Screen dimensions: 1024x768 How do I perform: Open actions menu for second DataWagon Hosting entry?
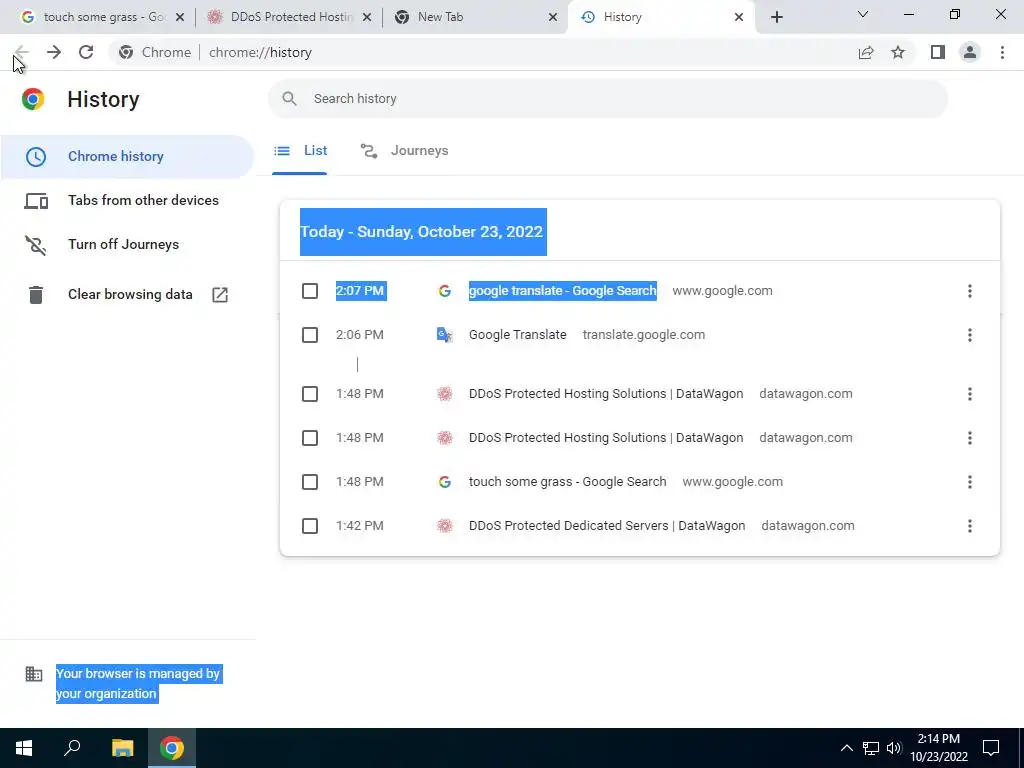click(970, 438)
